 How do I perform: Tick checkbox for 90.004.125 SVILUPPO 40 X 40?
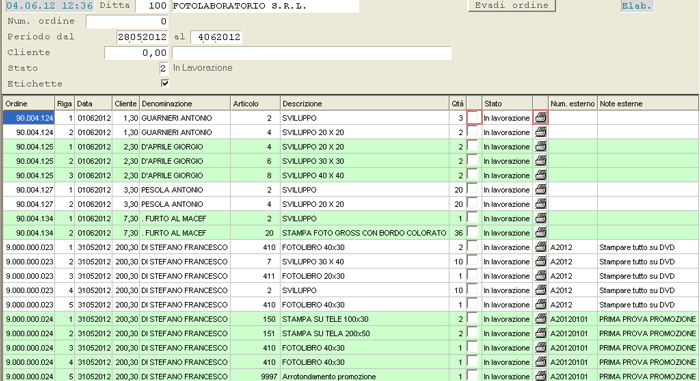[472, 174]
